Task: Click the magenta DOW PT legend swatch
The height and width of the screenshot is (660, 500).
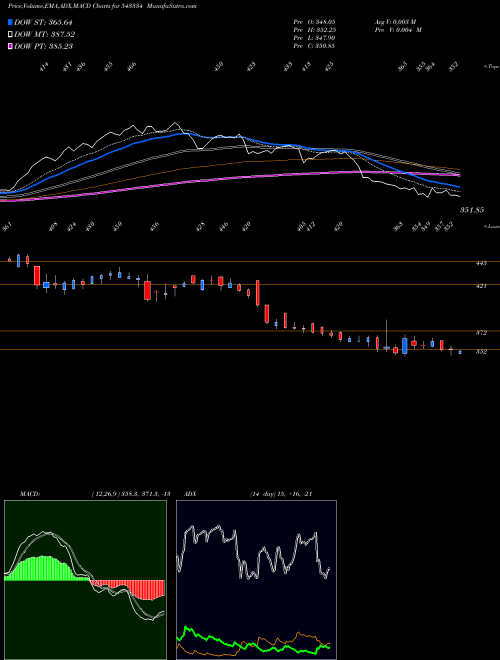Action: pos(10,46)
